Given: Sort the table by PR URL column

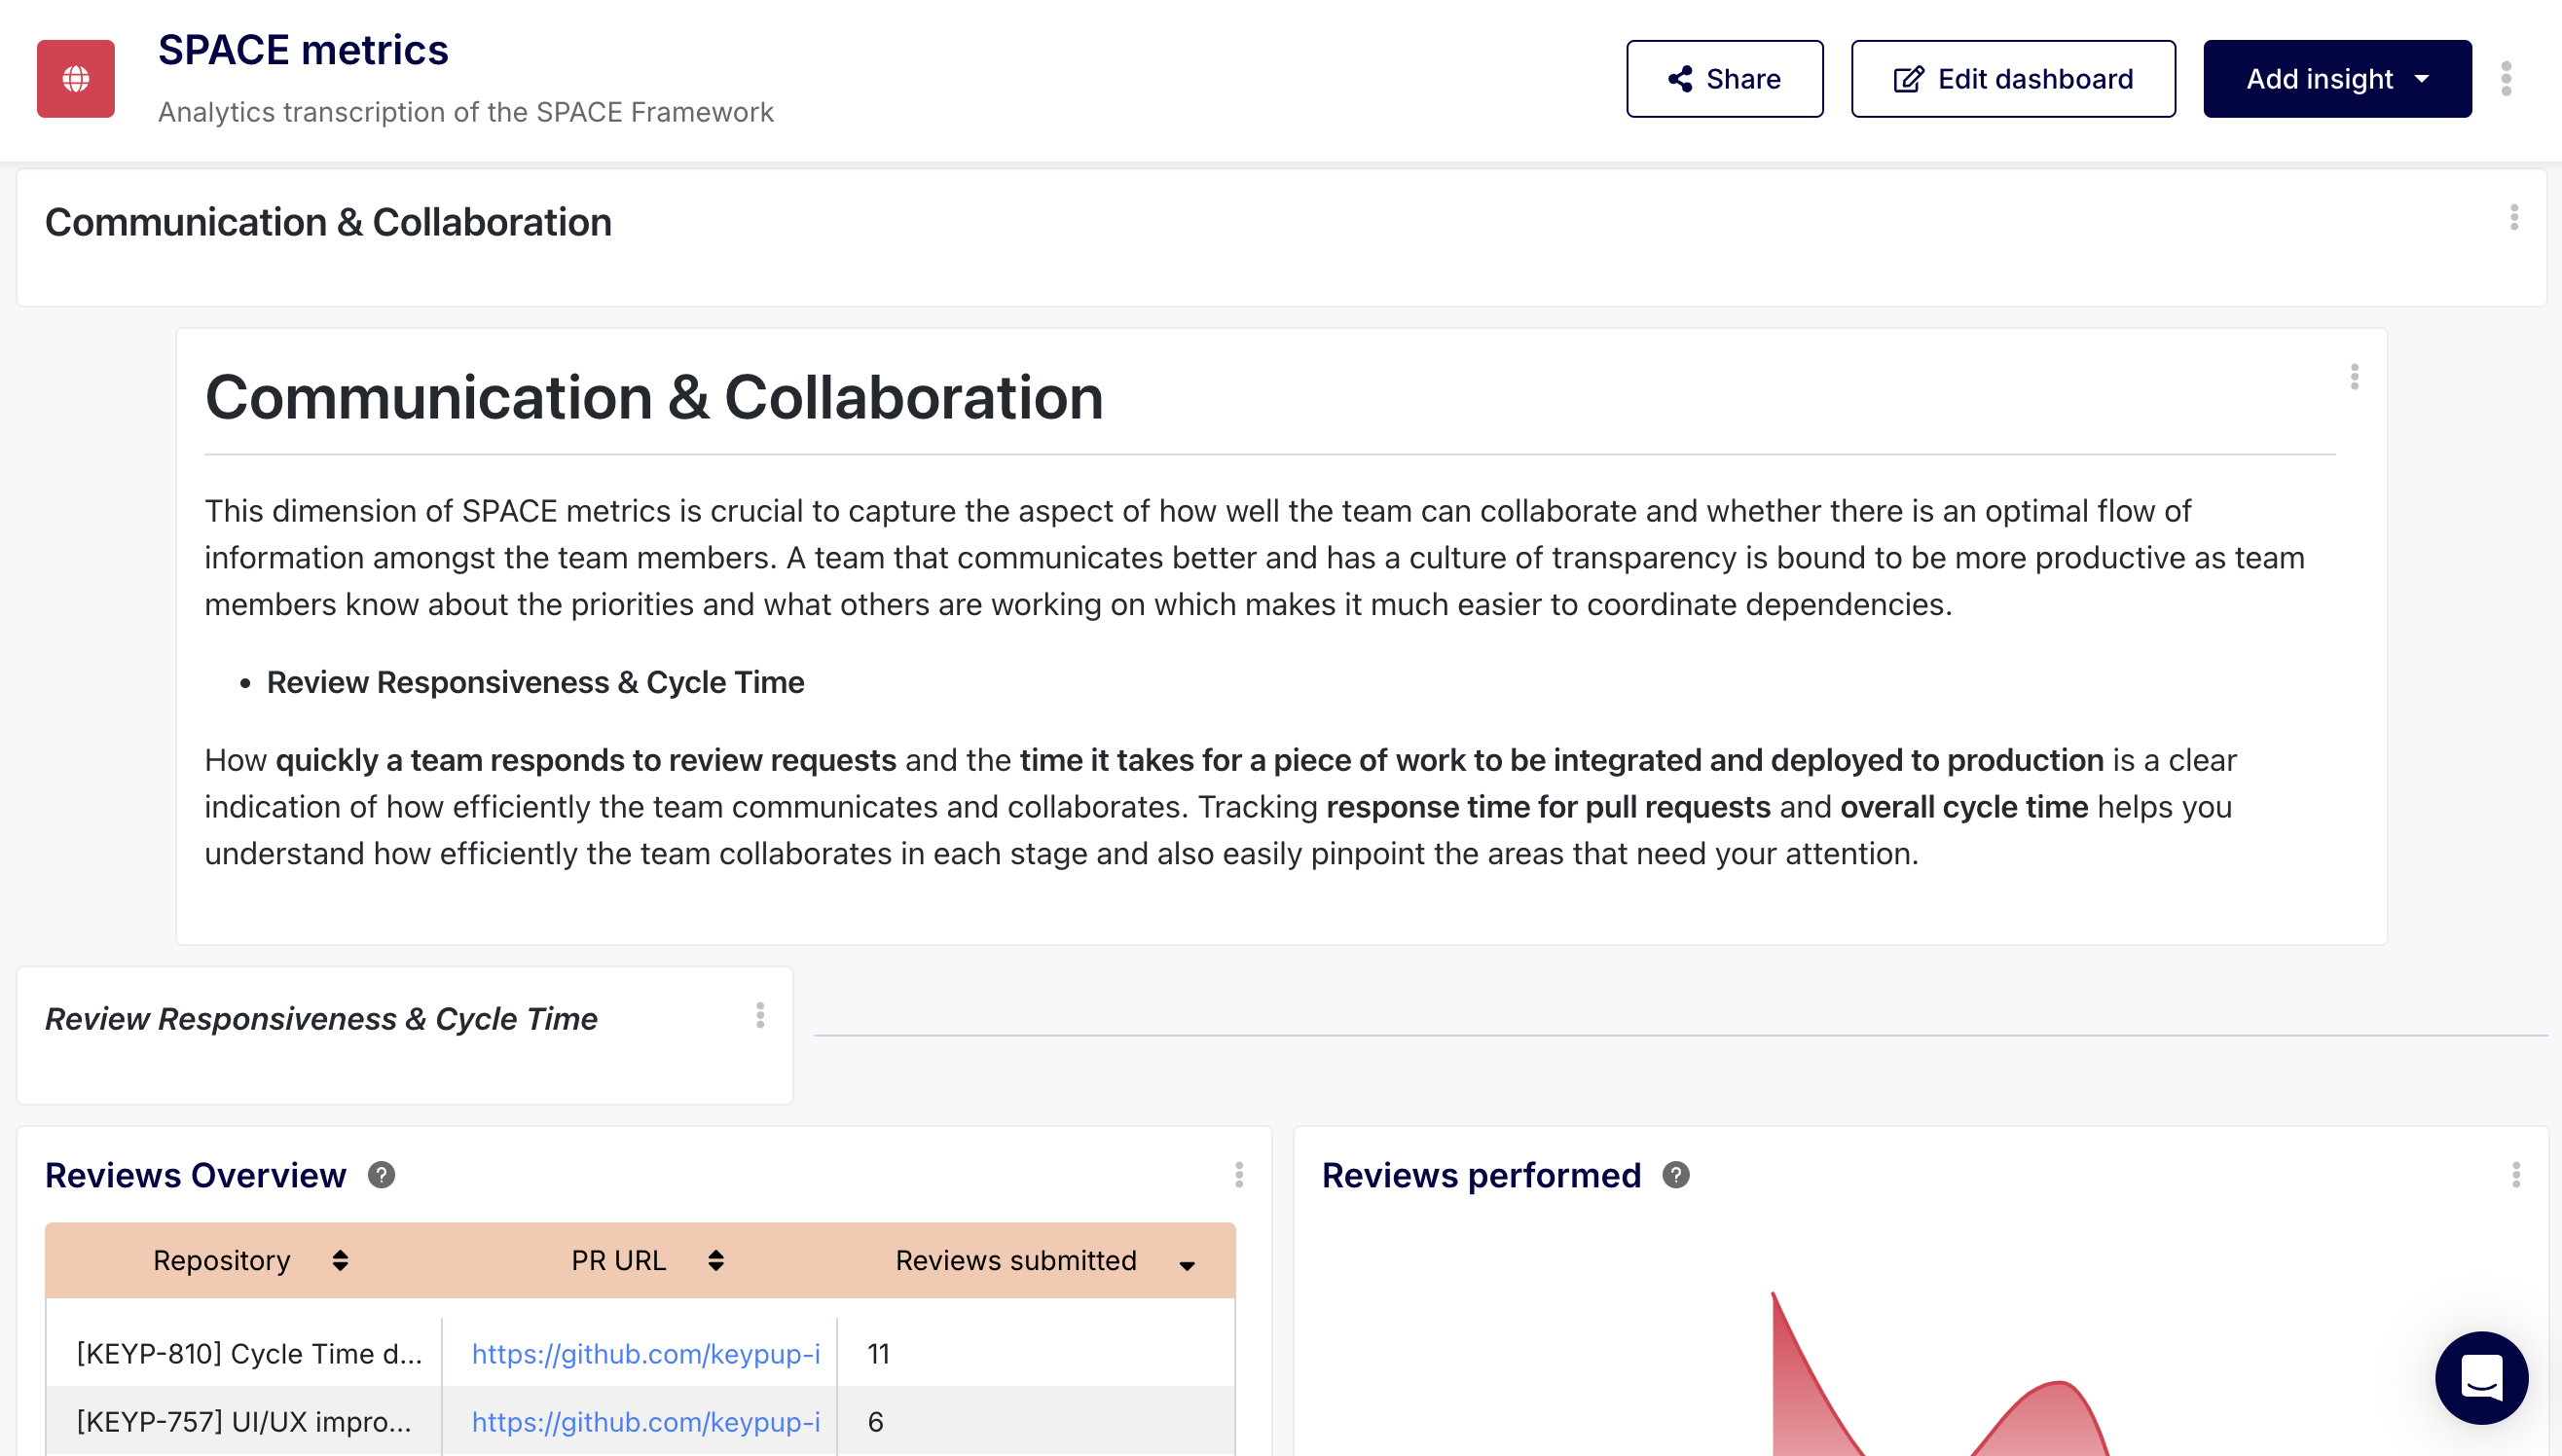Looking at the screenshot, I should 716,1261.
